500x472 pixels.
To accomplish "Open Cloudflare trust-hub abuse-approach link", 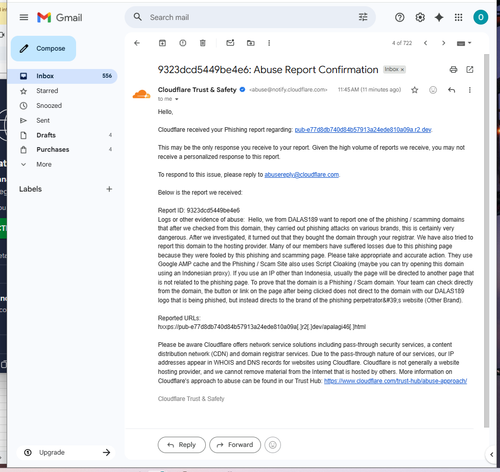I will pyautogui.click(x=395, y=381).
